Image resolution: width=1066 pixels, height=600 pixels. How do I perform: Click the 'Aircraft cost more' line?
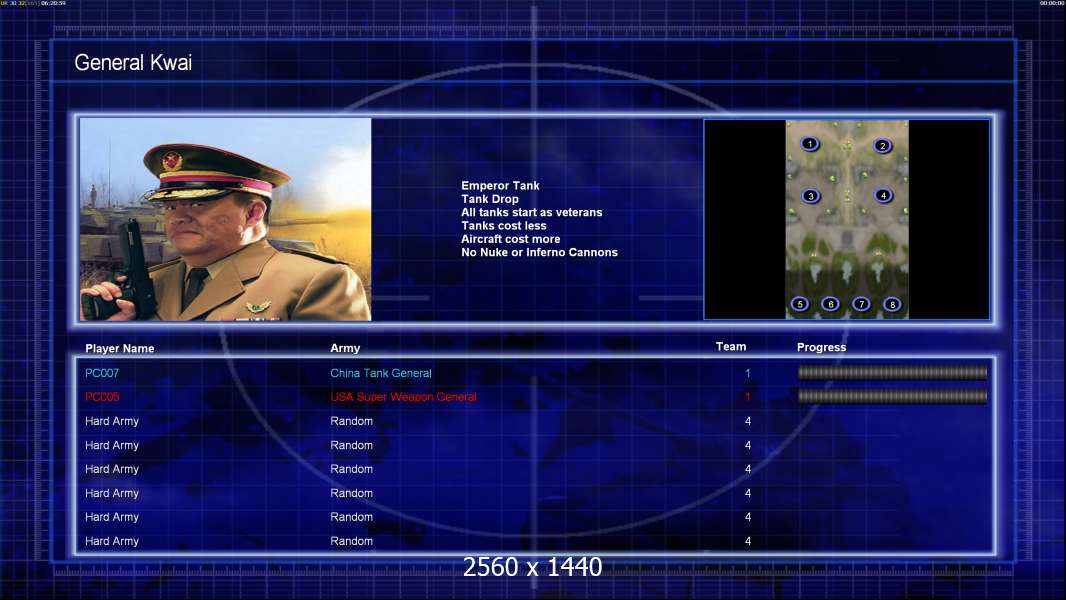coord(511,239)
